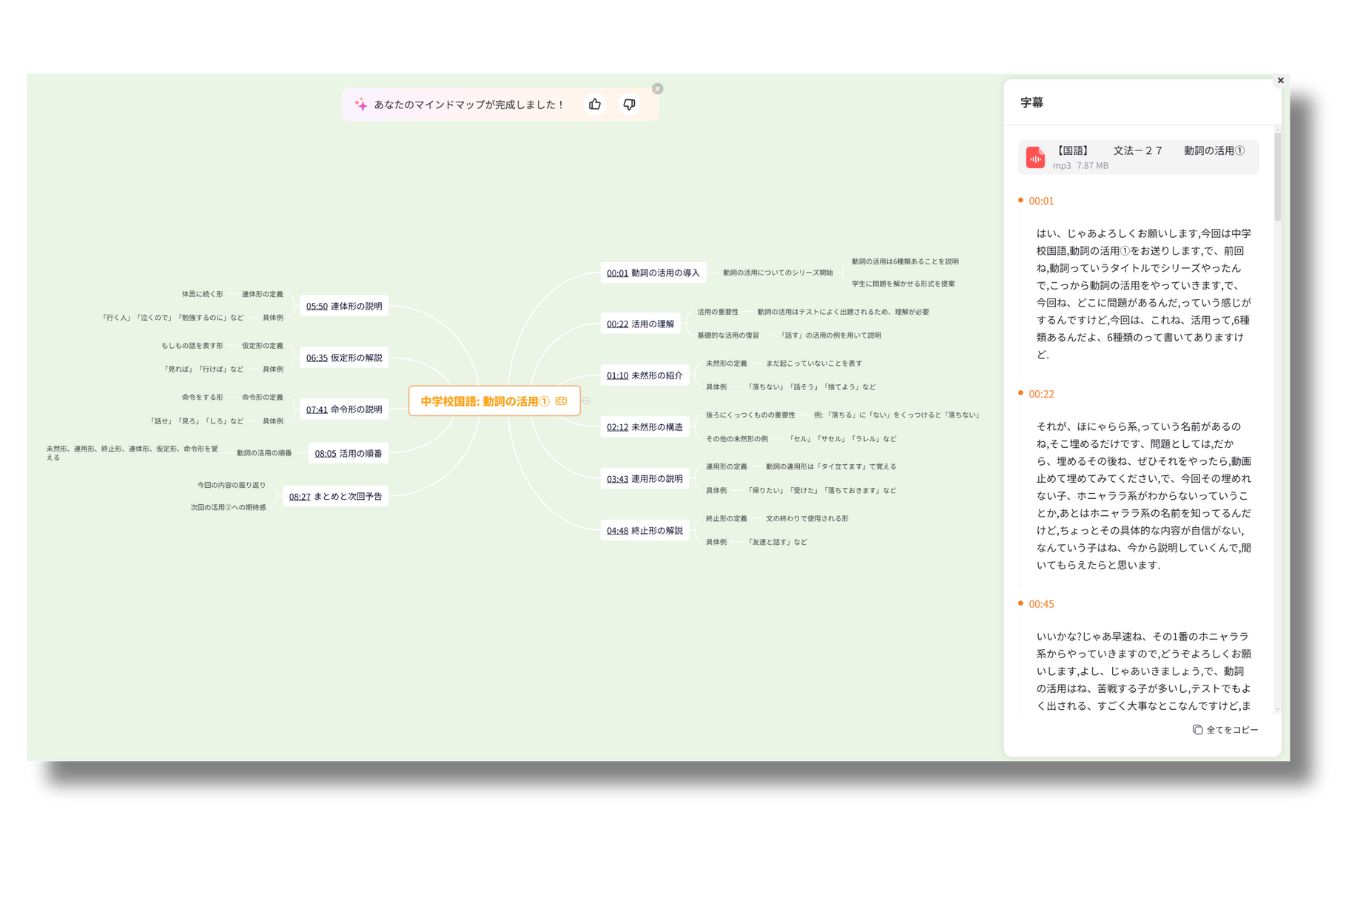This screenshot has width=1360, height=900.
Task: Click the red mp3 audio file icon
Action: click(1035, 158)
